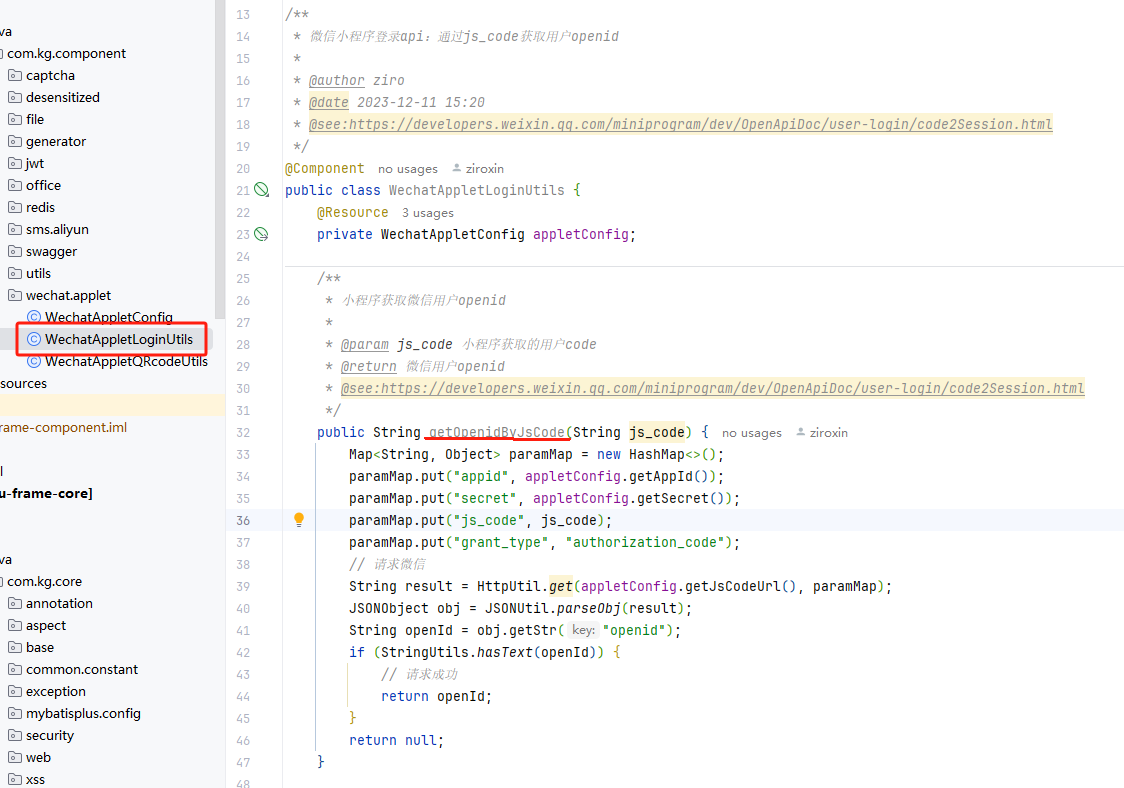Screen dimensions: 1124x788
Task: Click the '3 usages' hint beside @Resource
Action: pos(427,213)
